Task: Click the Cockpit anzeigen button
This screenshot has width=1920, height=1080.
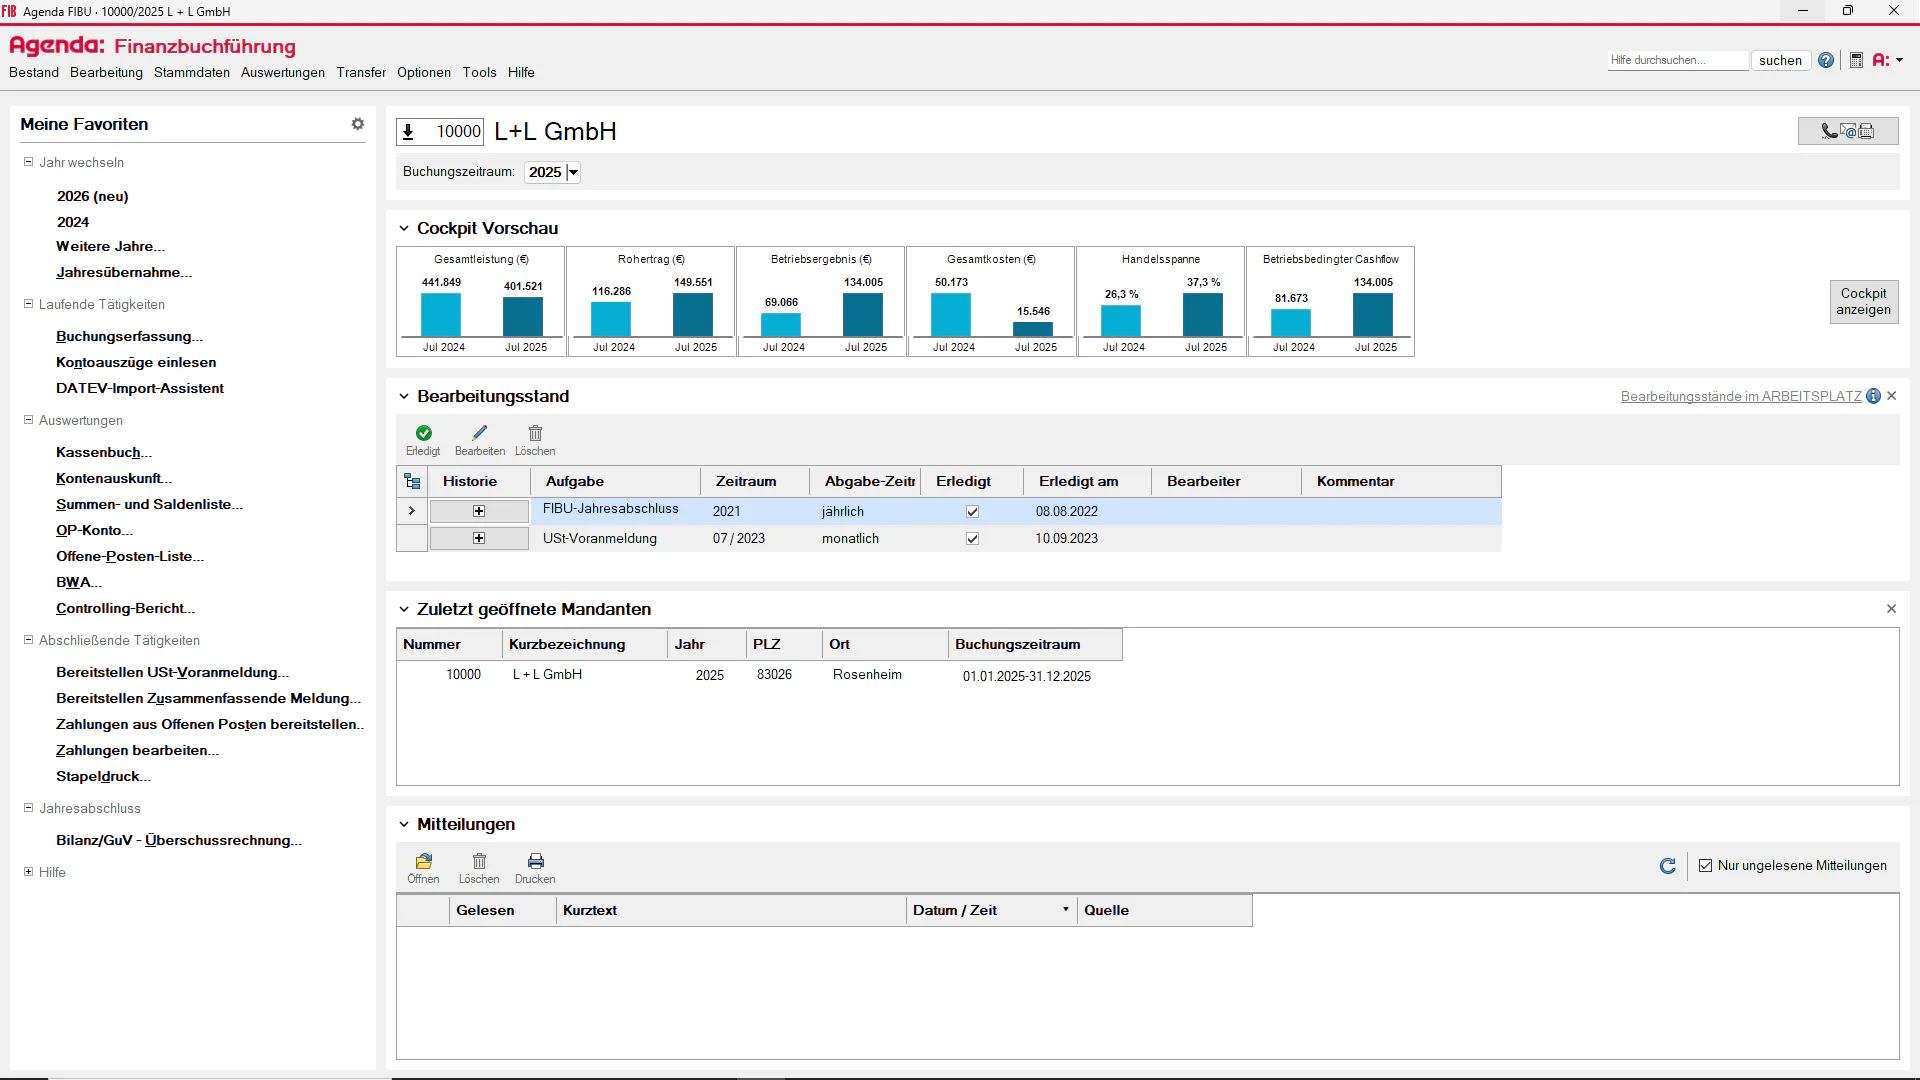Action: [1863, 301]
